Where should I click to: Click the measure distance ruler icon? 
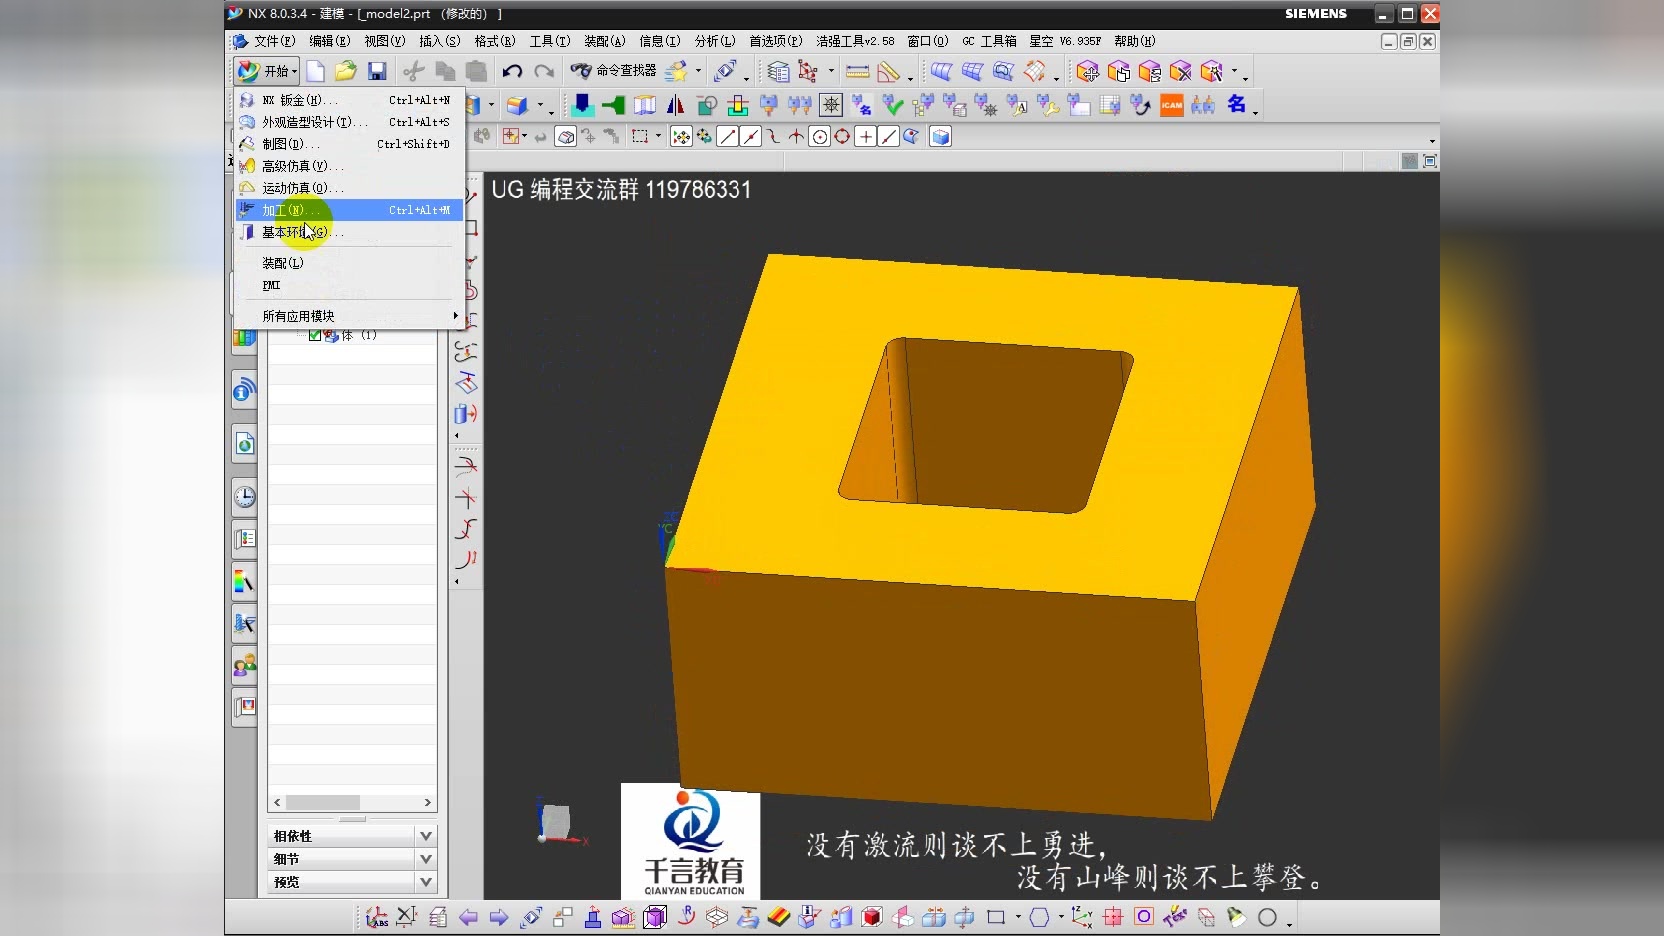tap(857, 72)
